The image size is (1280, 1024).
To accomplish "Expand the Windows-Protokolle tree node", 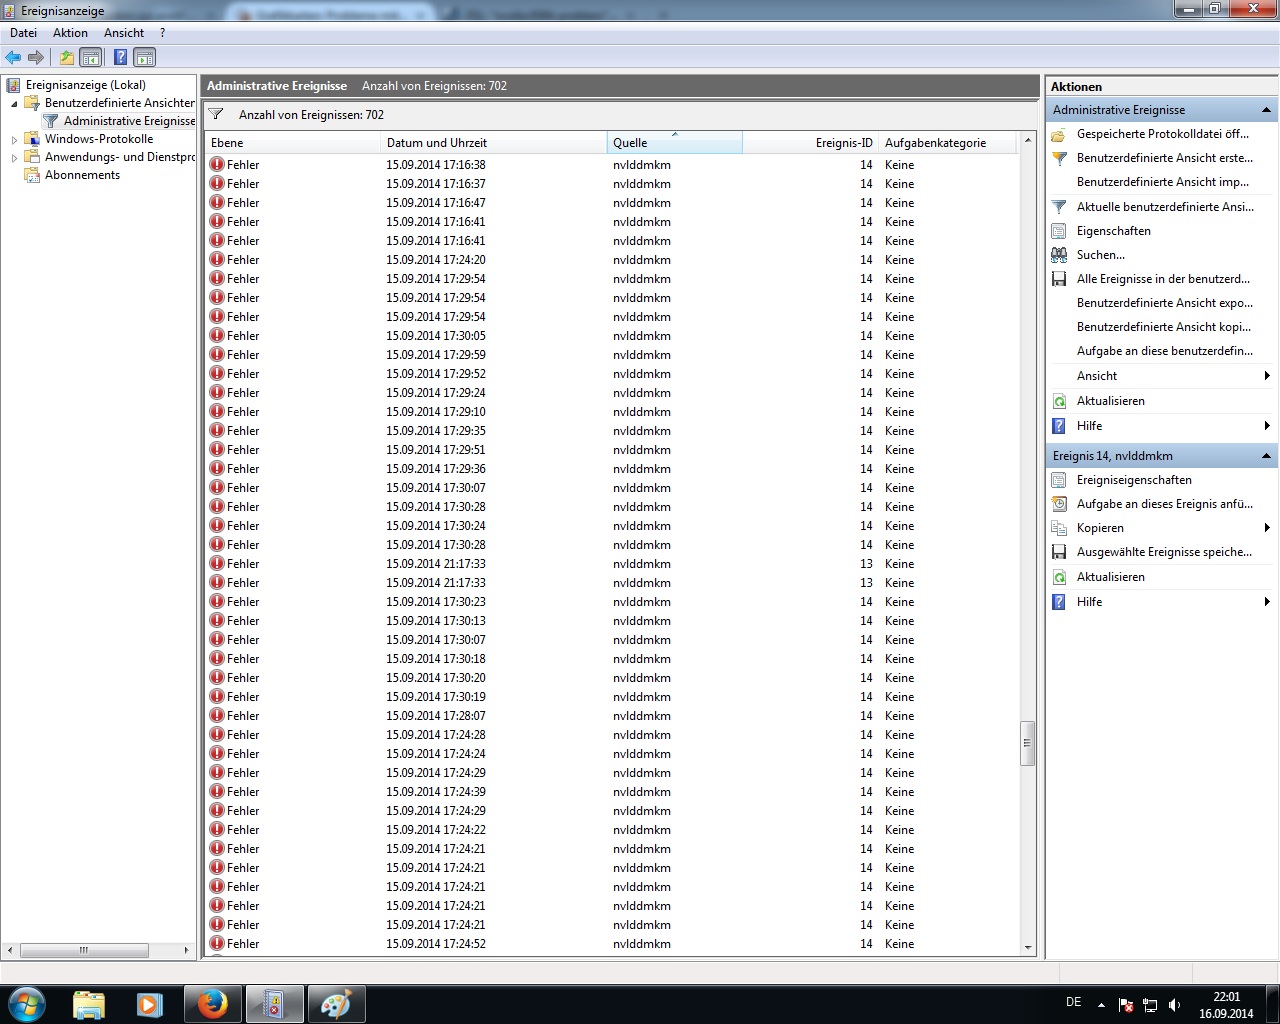I will (14, 140).
